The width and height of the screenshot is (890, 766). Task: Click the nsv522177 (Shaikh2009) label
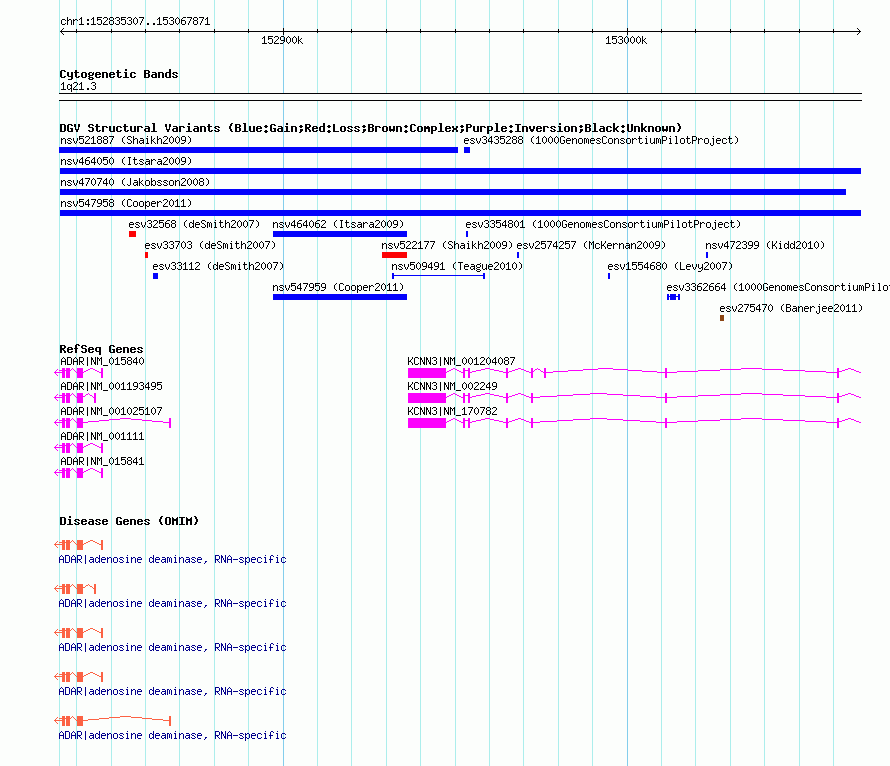pyautogui.click(x=447, y=245)
